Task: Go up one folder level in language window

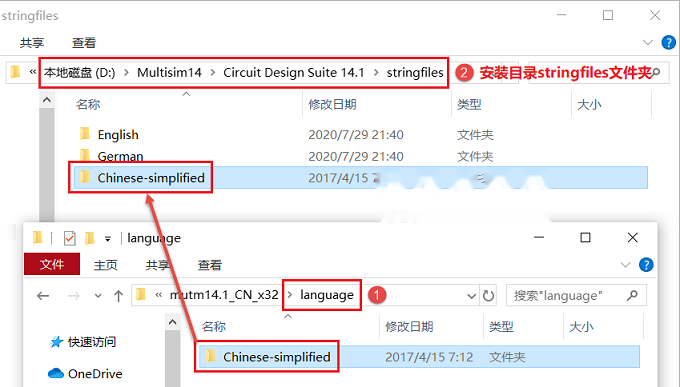Action: coord(118,296)
